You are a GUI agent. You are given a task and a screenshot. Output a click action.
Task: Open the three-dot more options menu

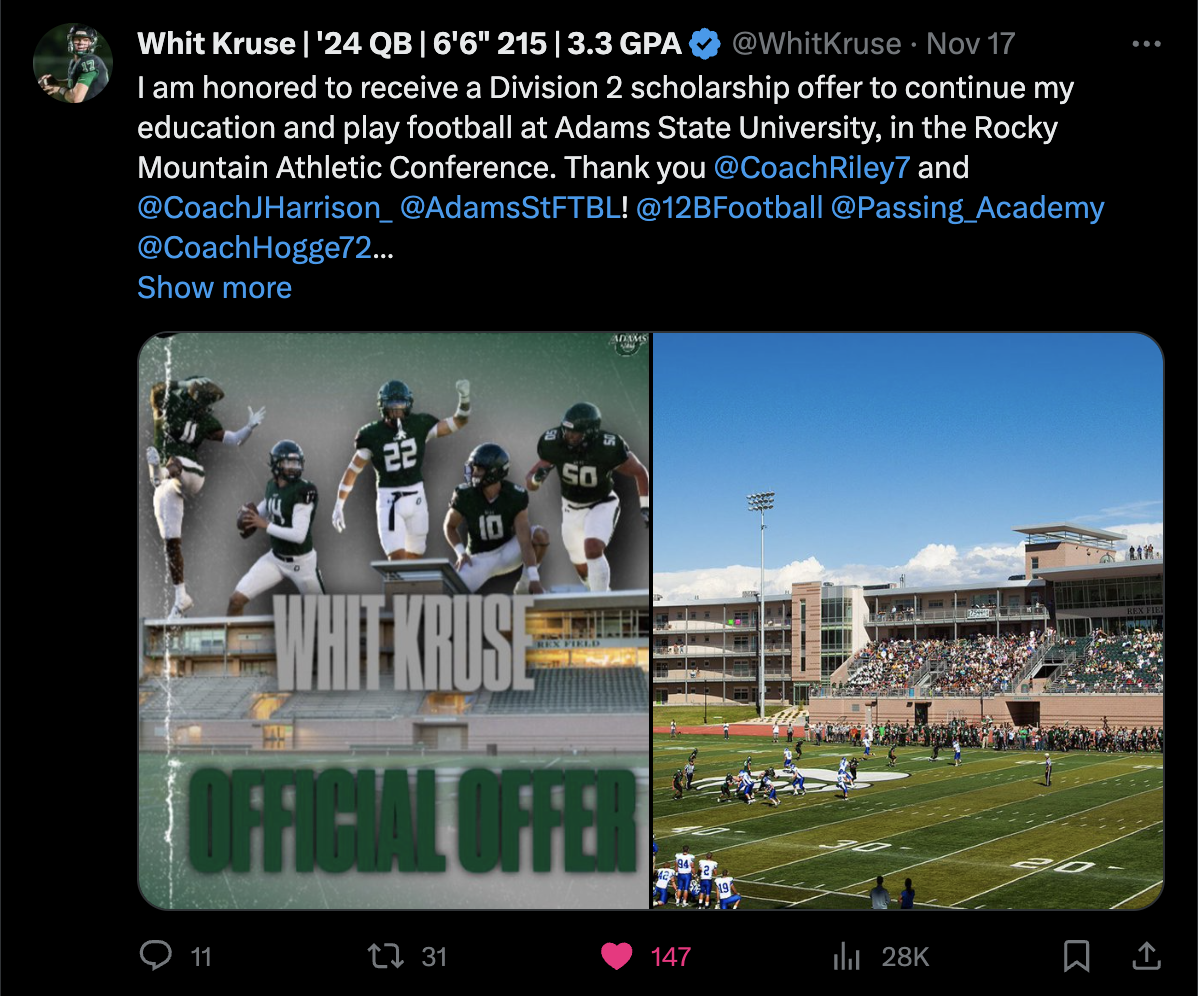point(1146,44)
